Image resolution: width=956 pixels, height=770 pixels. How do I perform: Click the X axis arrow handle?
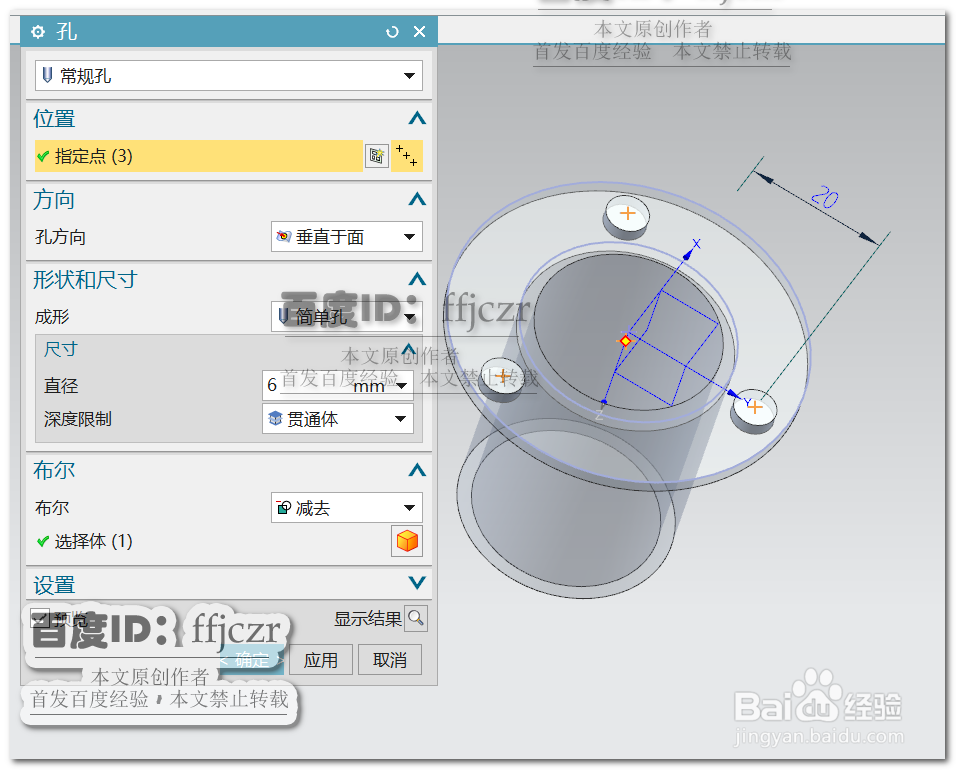[x=688, y=254]
